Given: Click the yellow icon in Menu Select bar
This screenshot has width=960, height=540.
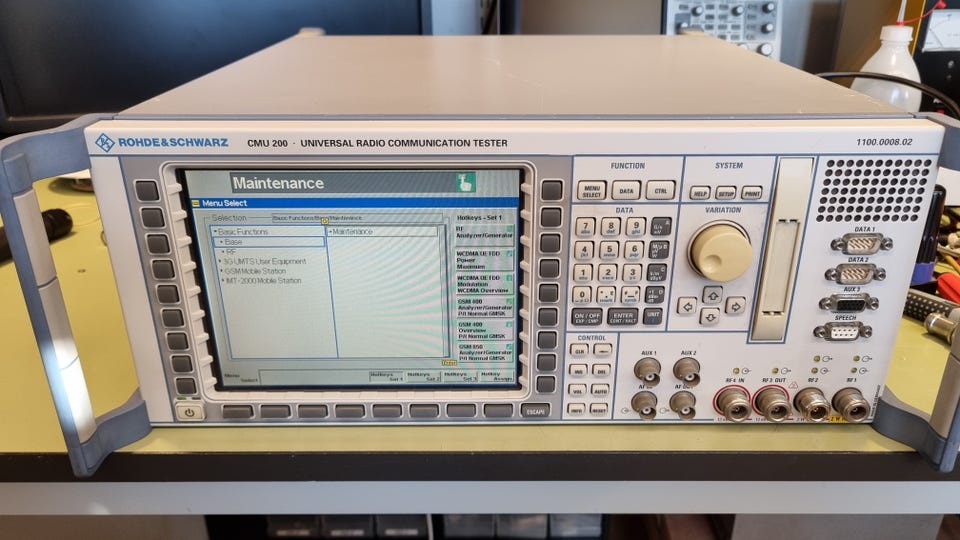Looking at the screenshot, I should (196, 203).
